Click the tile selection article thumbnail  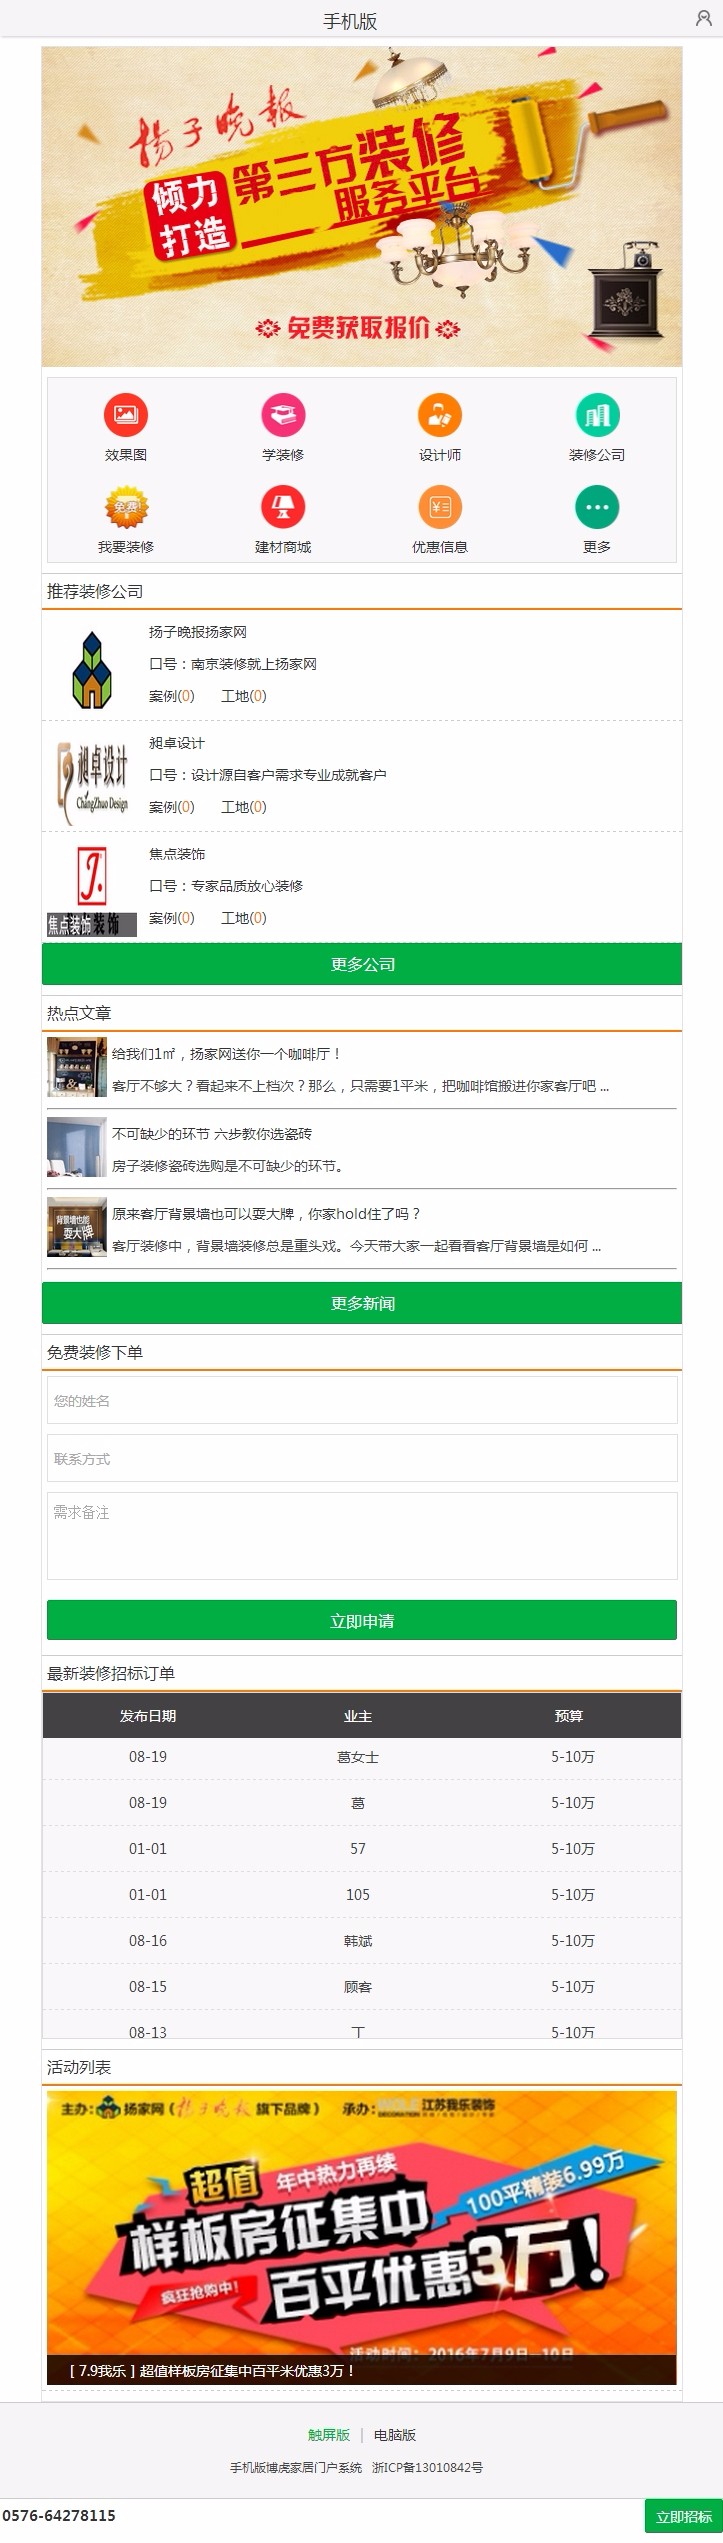77,1147
